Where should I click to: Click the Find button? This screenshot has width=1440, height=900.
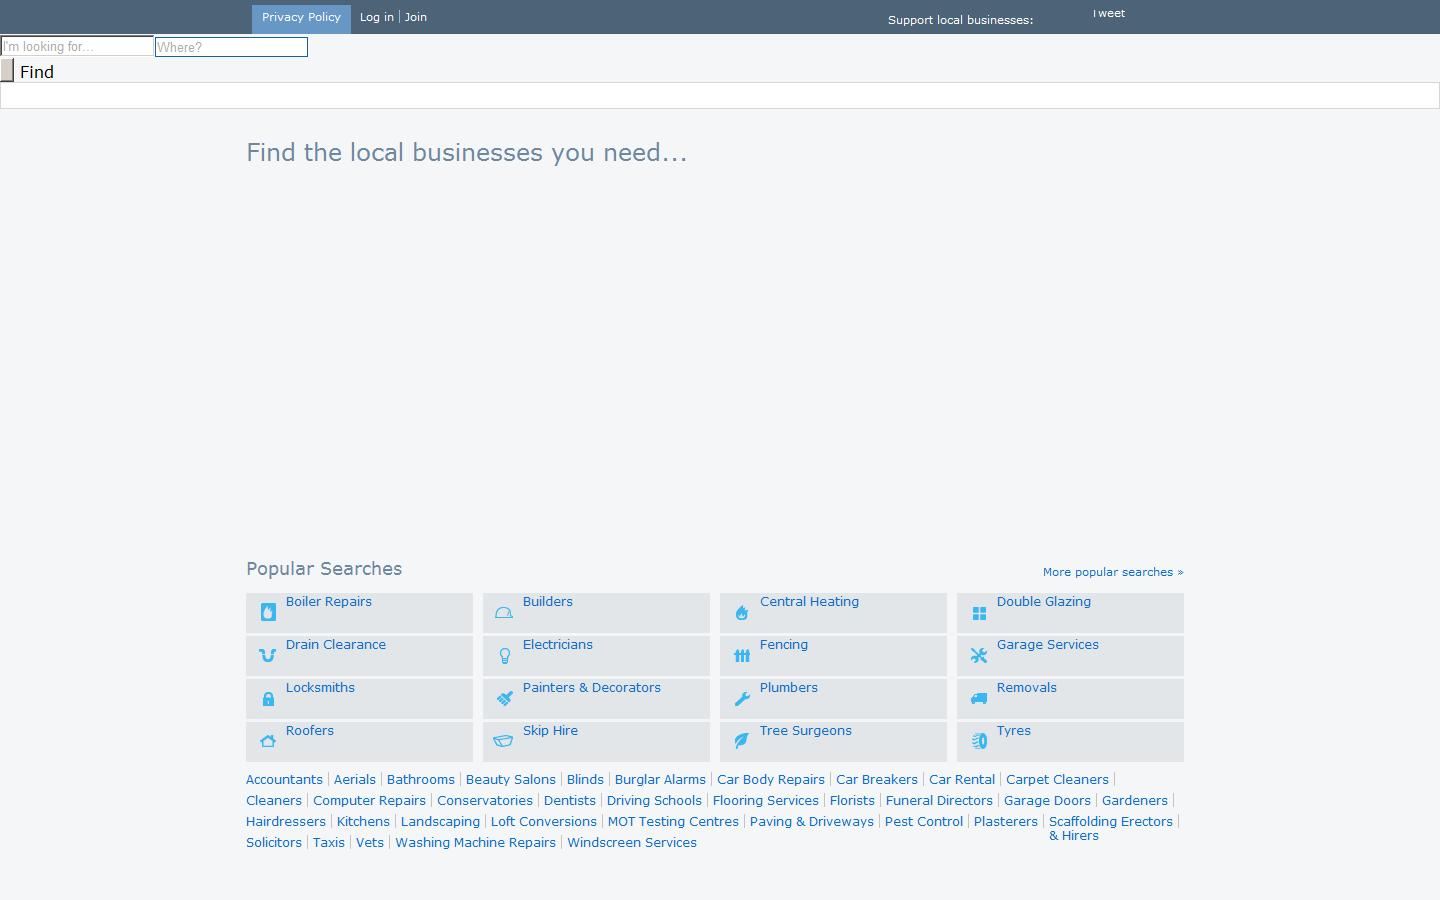tap(37, 71)
